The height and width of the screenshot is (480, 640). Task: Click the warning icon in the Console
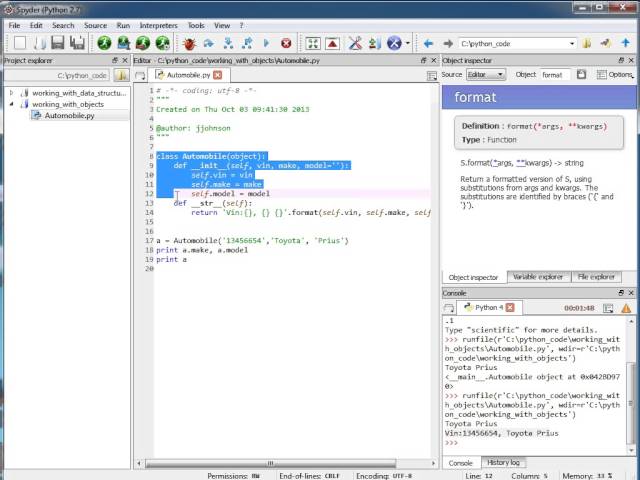(x=626, y=308)
